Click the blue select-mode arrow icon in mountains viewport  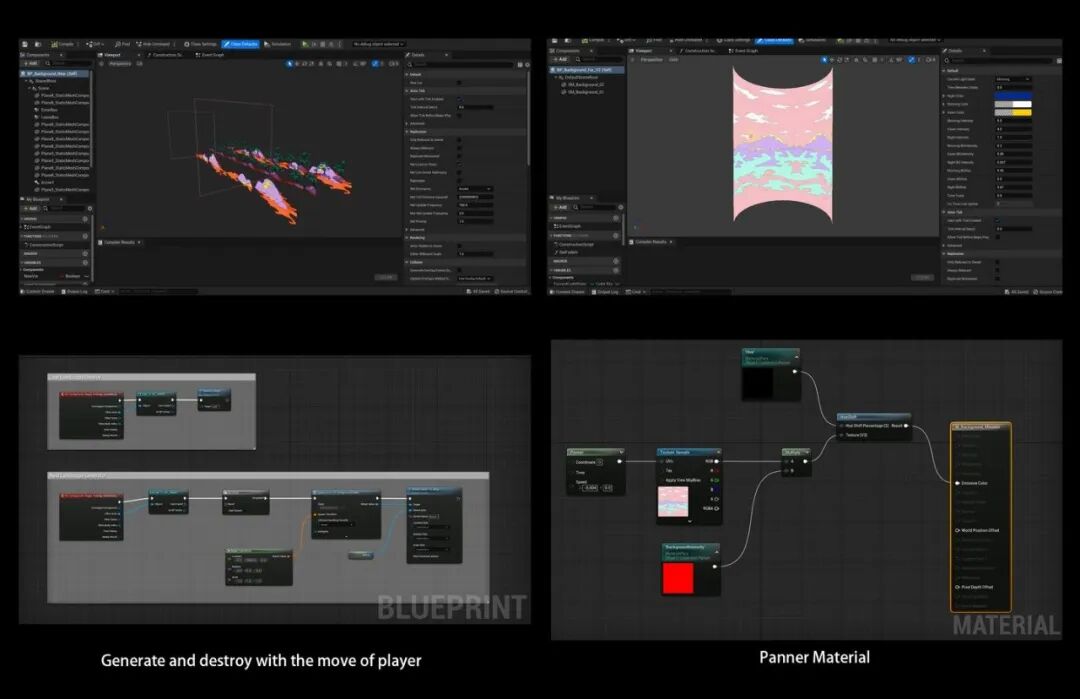(289, 63)
